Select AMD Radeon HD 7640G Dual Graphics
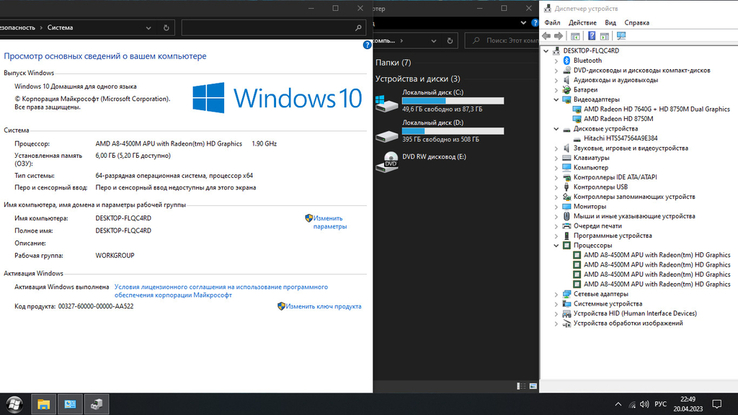 657,109
